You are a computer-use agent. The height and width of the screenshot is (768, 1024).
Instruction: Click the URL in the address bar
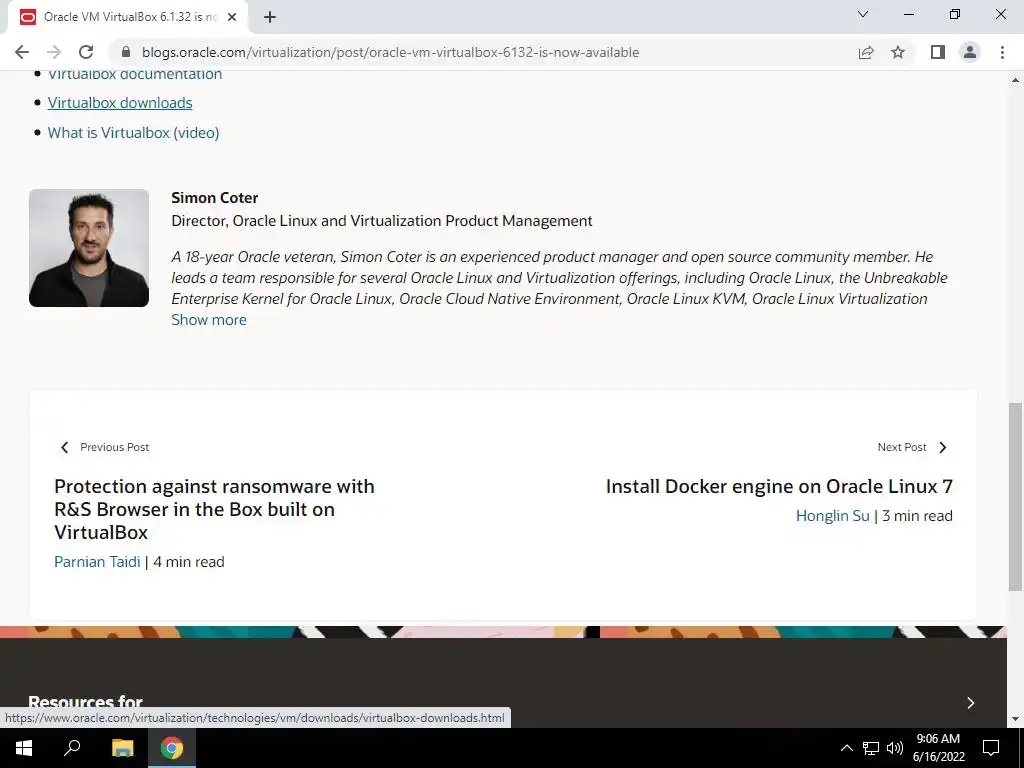[391, 52]
